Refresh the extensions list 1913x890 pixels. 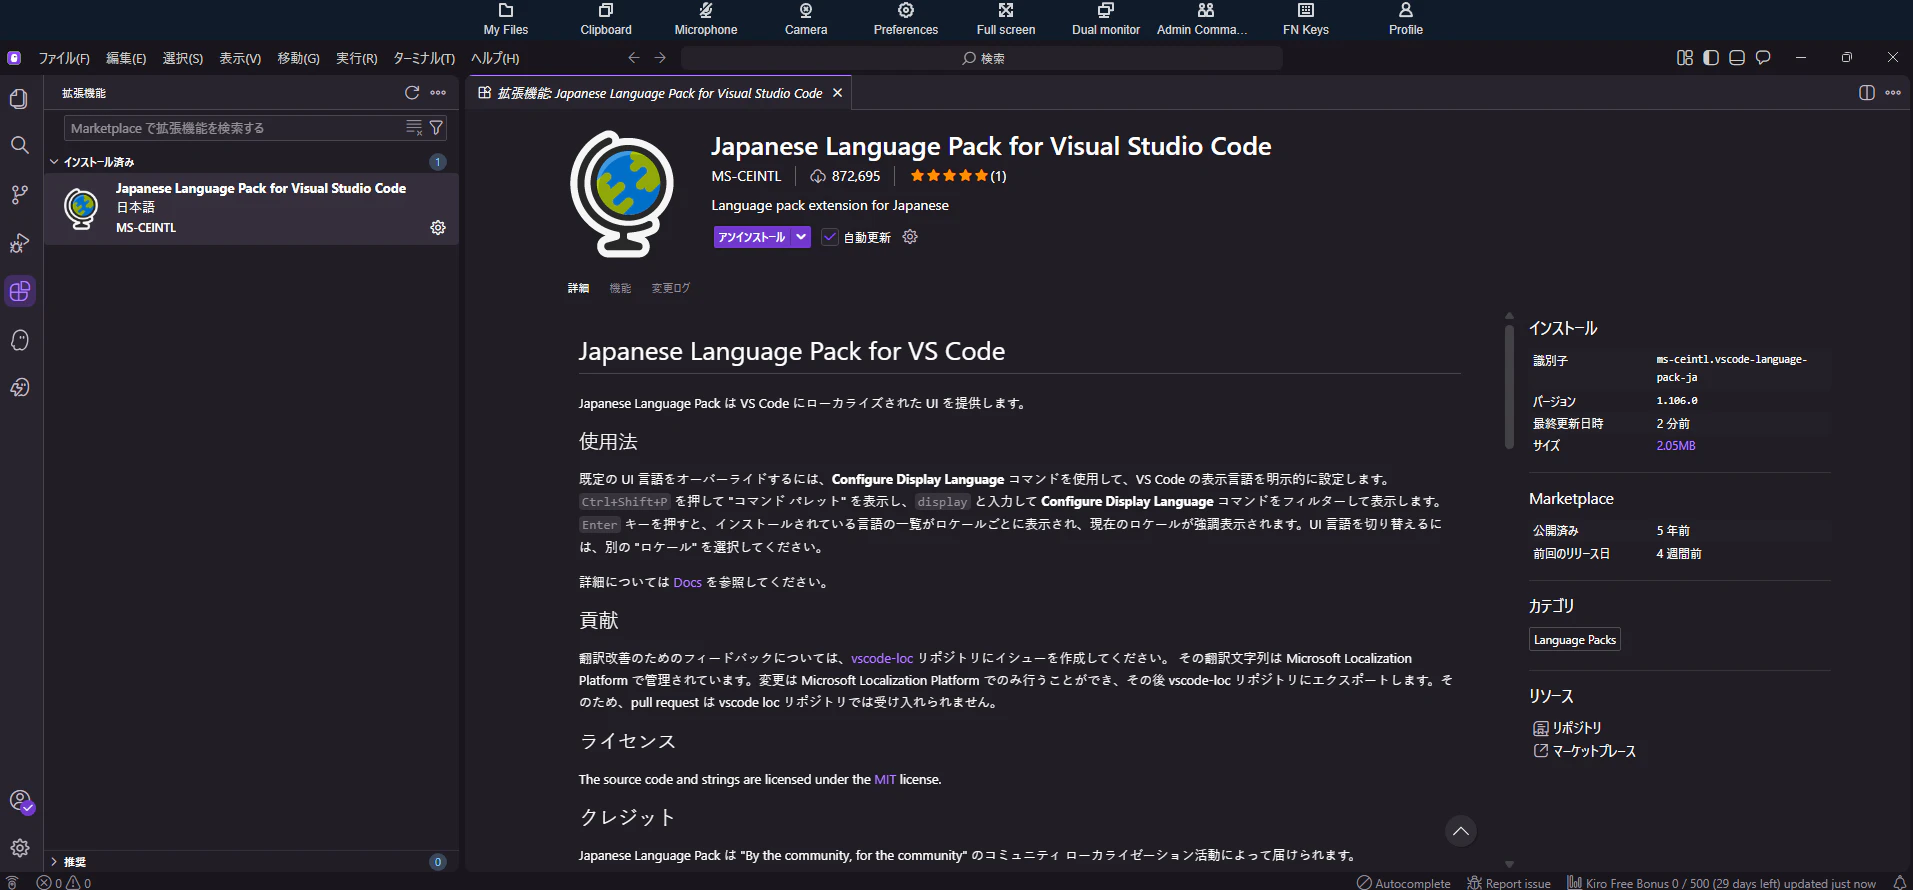[x=412, y=93]
